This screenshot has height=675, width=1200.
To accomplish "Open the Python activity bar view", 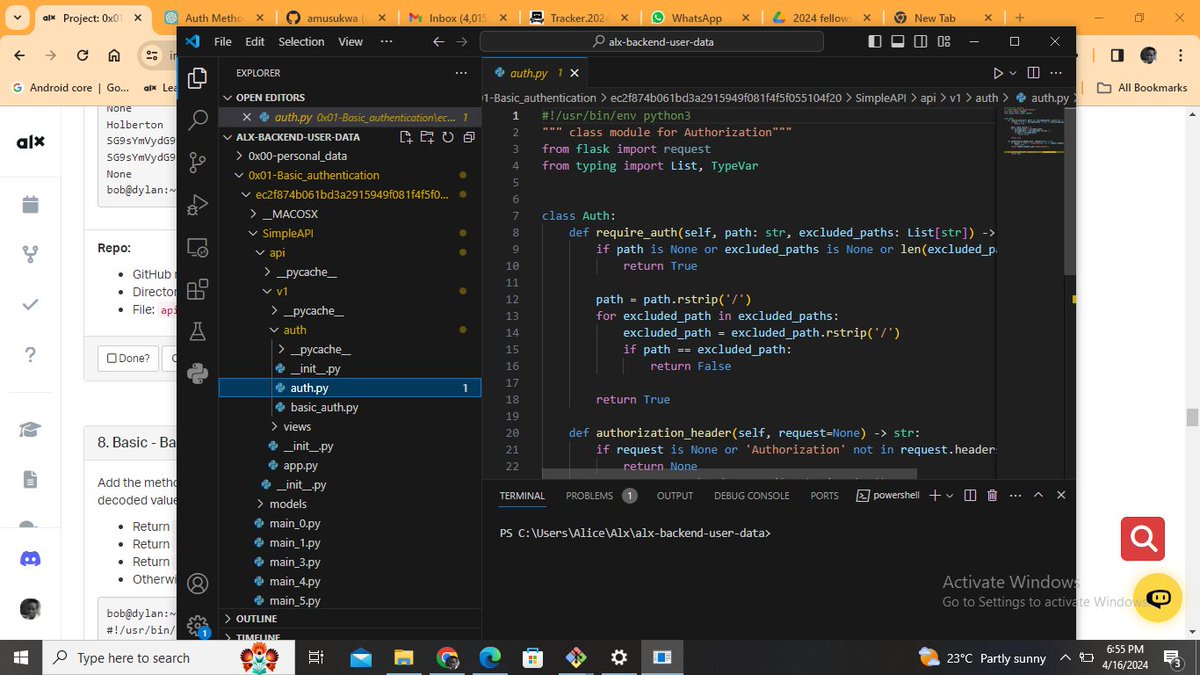I will (x=198, y=373).
